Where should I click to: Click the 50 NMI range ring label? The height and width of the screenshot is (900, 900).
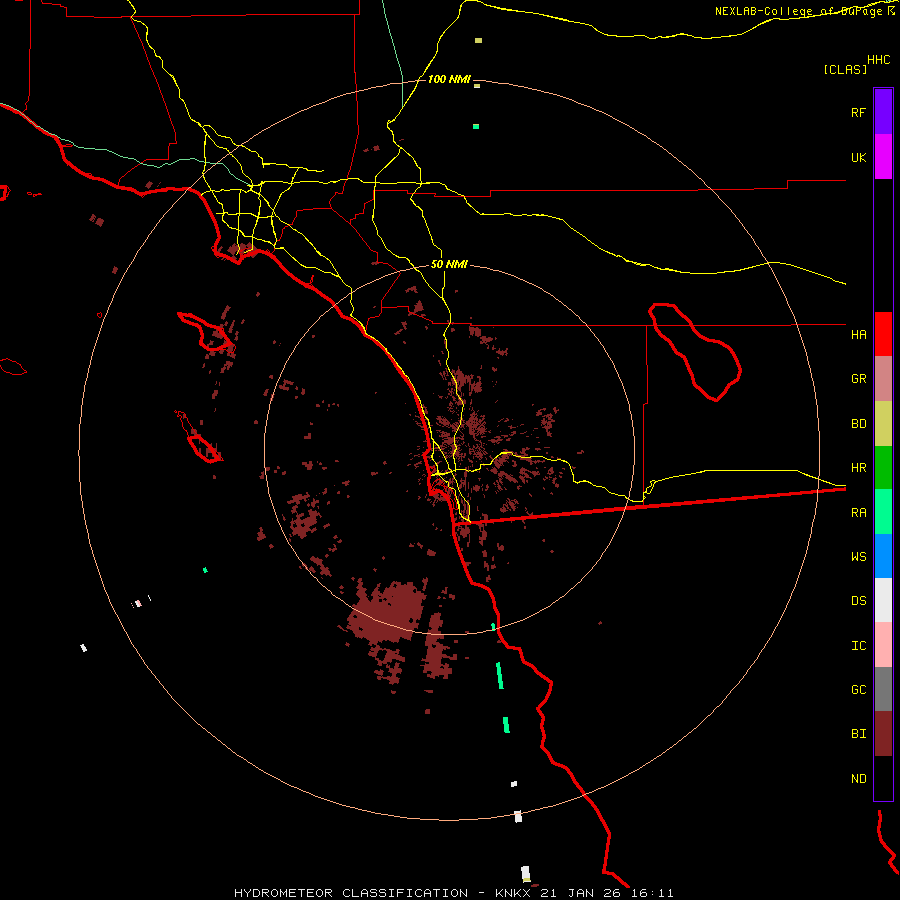click(449, 264)
